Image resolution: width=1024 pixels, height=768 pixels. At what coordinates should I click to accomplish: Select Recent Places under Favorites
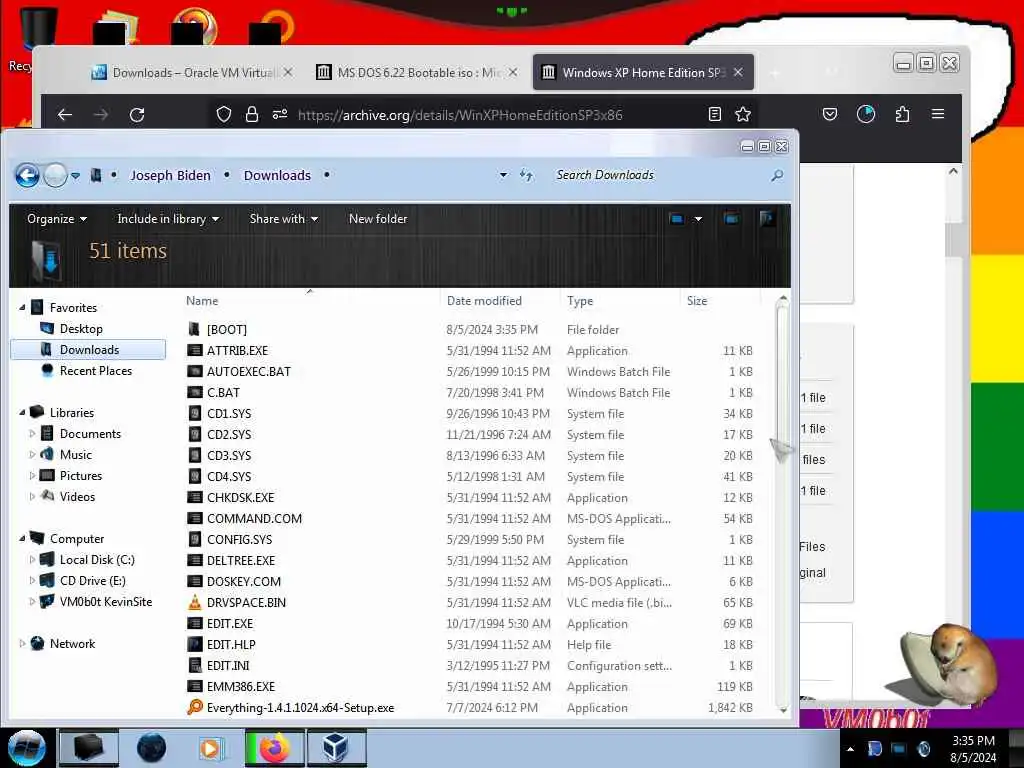[95, 370]
